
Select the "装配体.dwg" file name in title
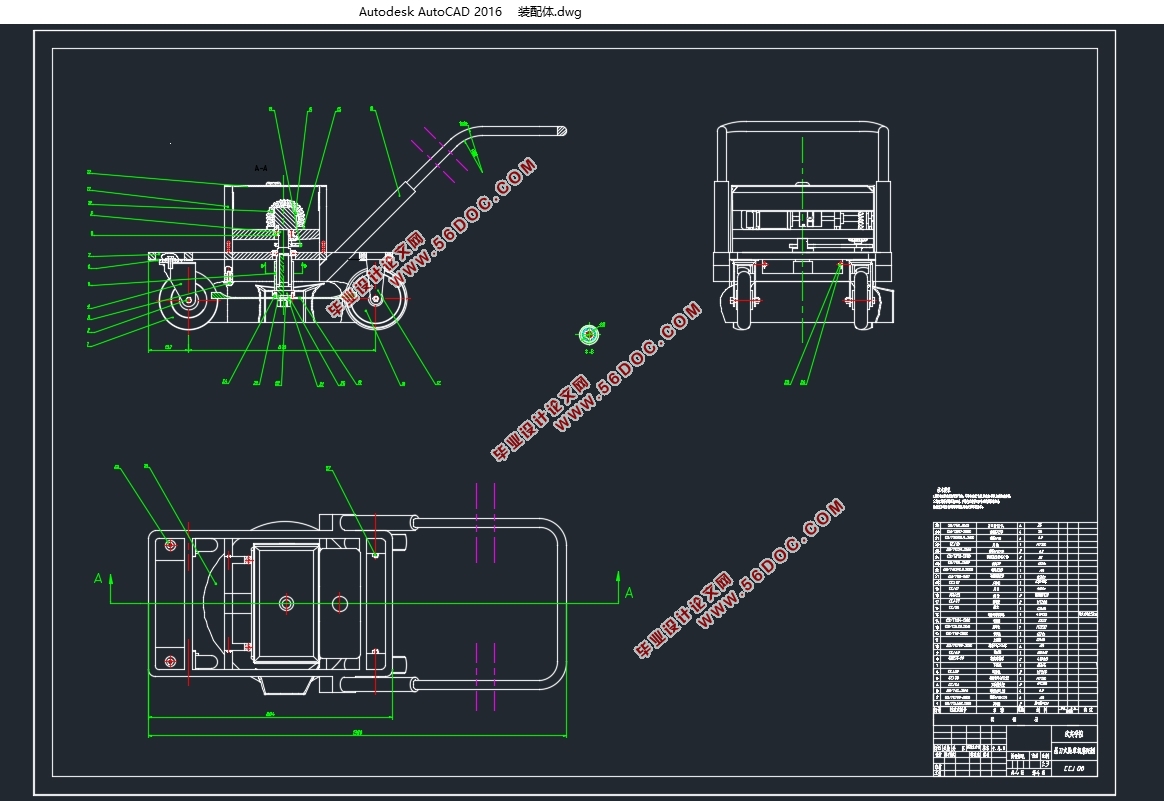(x=549, y=11)
